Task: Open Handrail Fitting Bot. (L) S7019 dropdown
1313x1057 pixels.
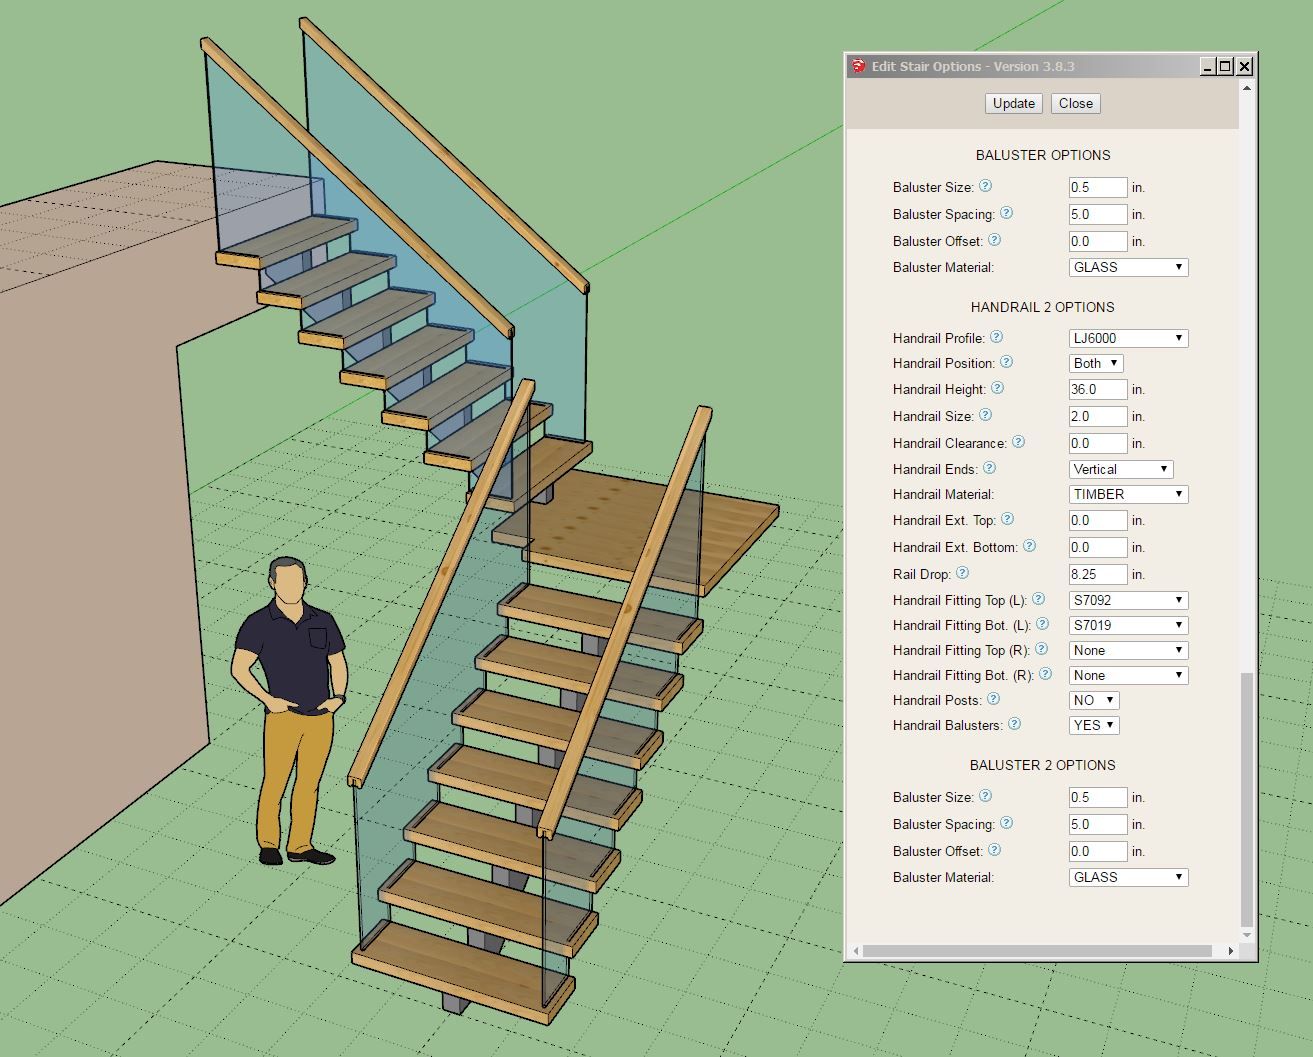Action: click(1128, 625)
